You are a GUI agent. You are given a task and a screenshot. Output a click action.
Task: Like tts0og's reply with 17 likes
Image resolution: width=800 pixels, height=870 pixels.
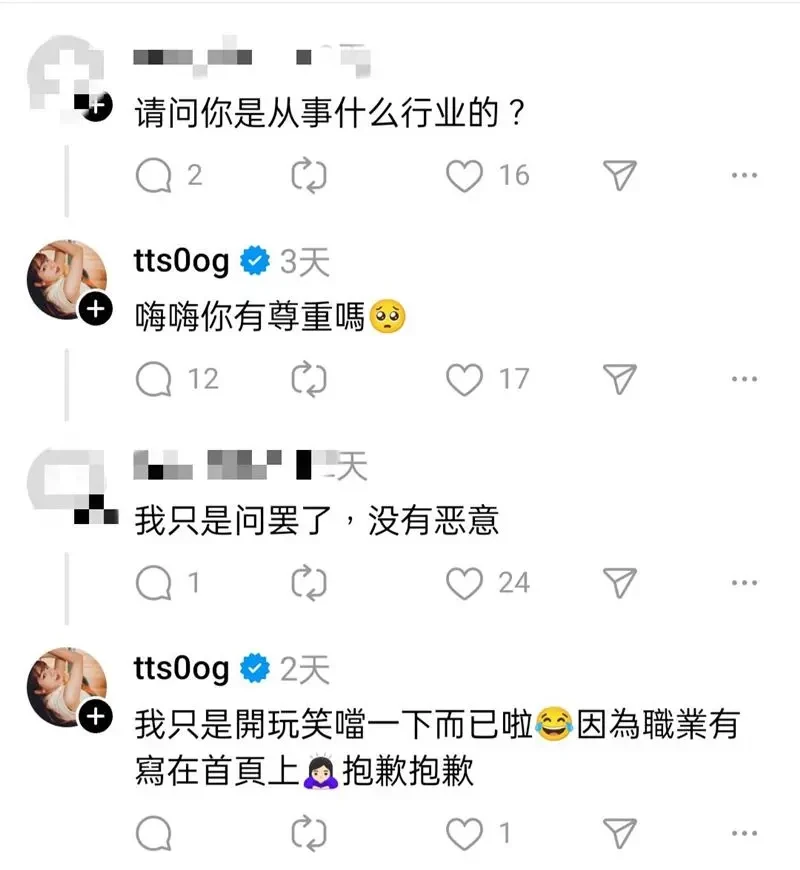pos(464,380)
